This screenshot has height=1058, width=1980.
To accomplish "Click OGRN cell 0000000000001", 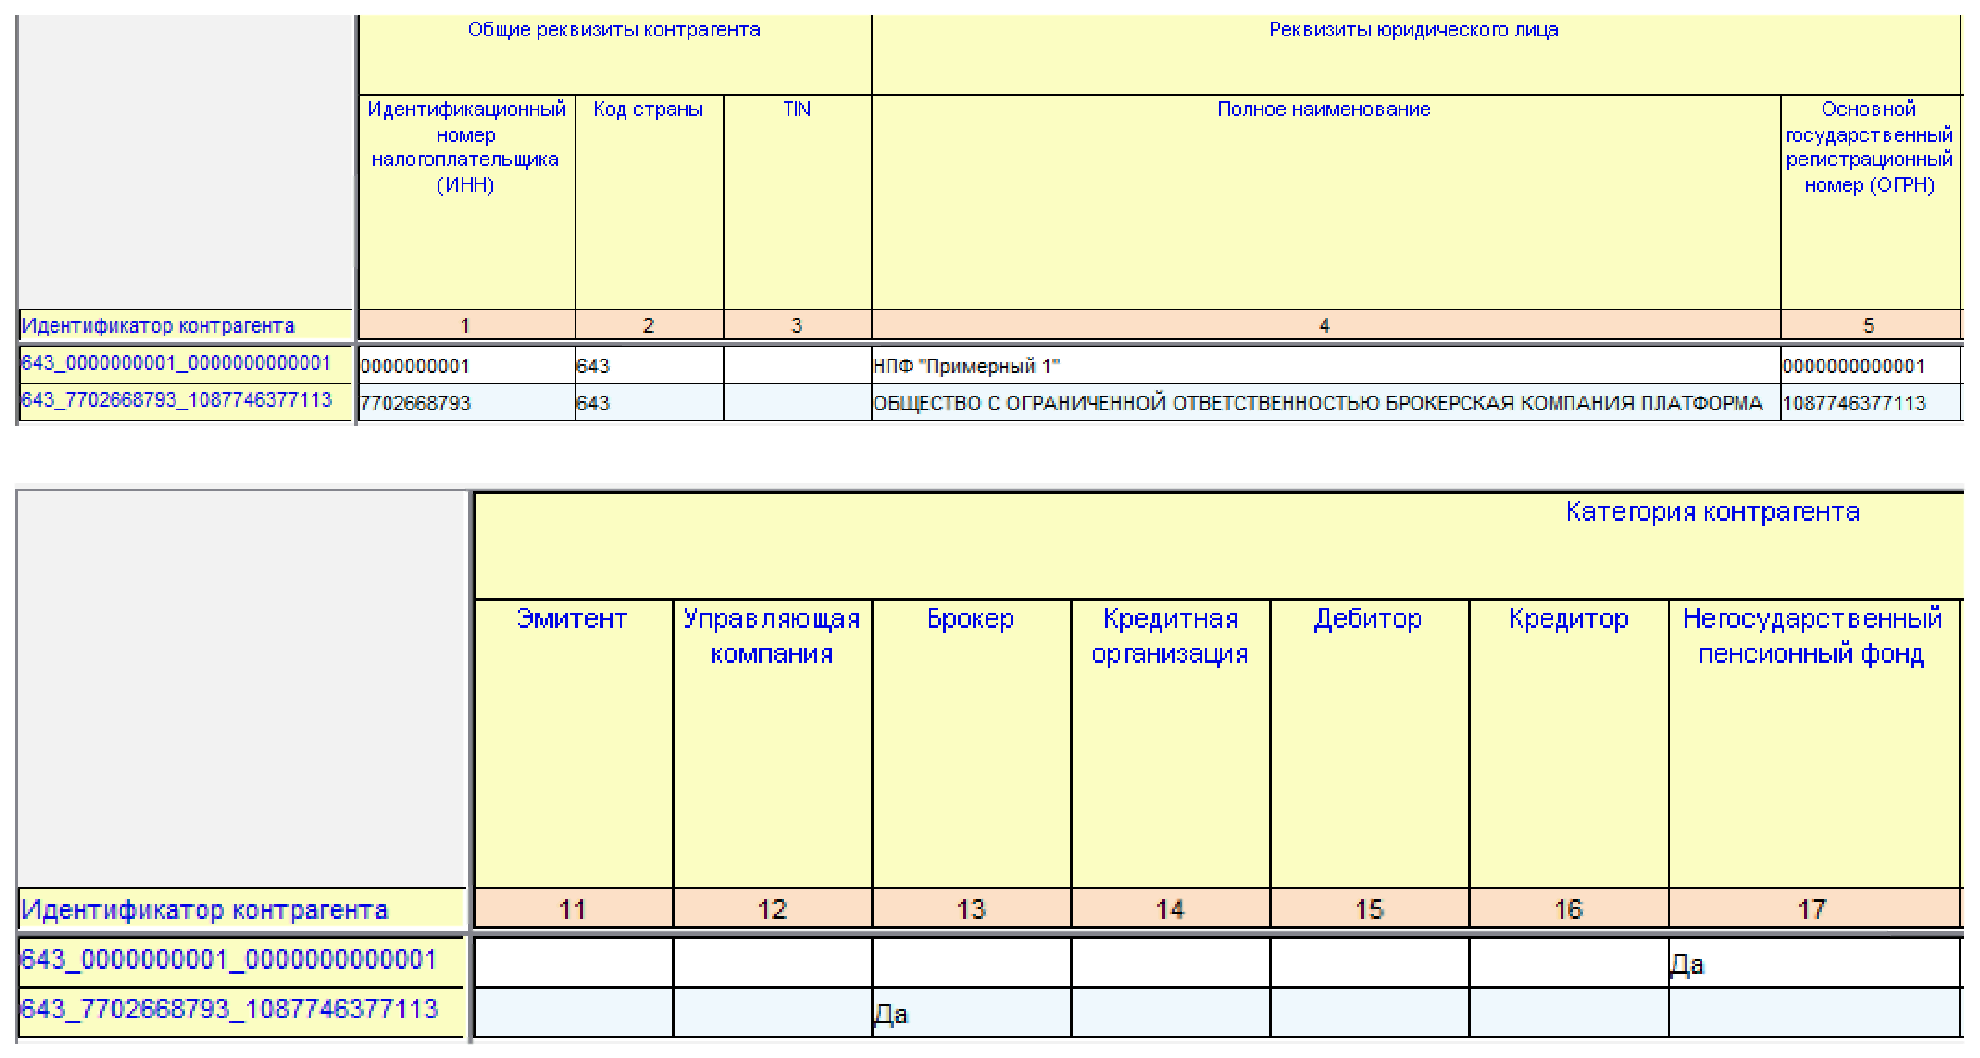I will click(1871, 365).
